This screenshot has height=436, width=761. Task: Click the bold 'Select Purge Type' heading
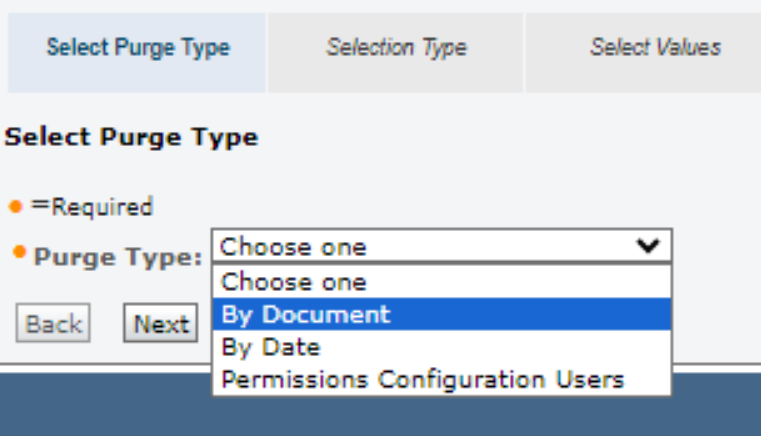click(x=131, y=137)
